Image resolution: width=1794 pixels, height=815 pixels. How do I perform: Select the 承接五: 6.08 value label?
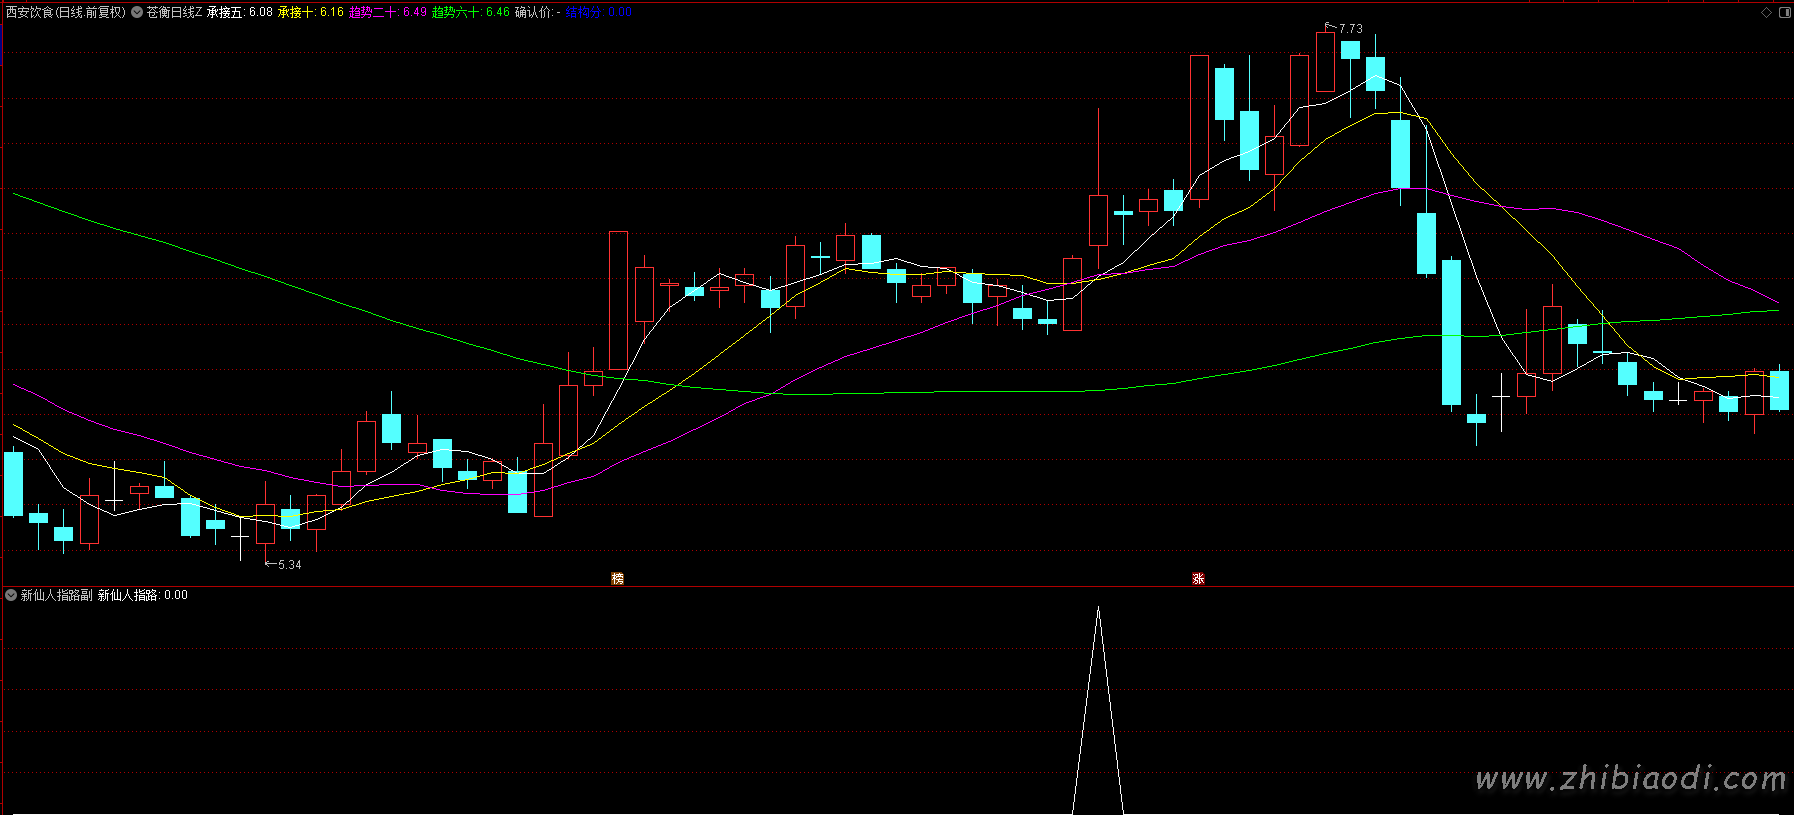click(240, 12)
